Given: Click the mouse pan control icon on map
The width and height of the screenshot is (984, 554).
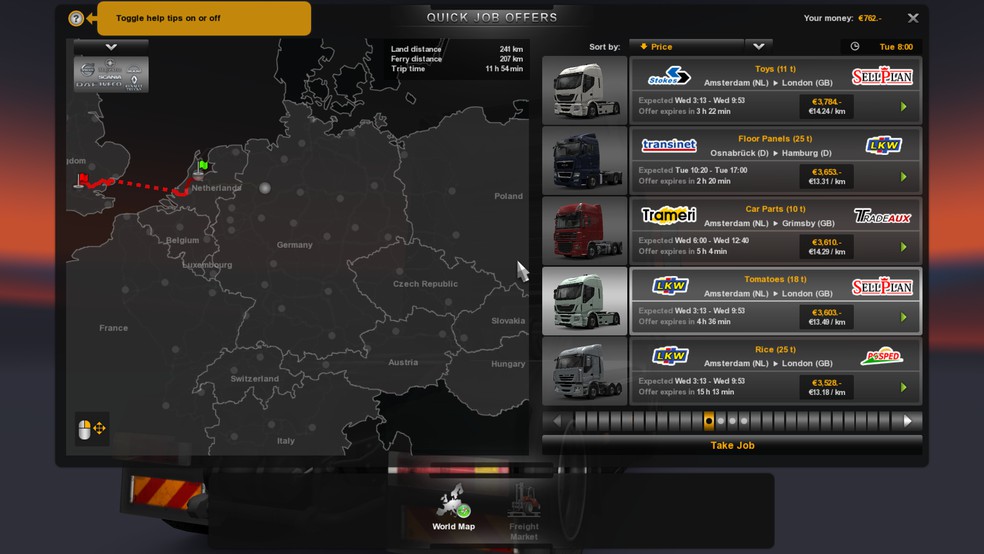Looking at the screenshot, I should (92, 429).
